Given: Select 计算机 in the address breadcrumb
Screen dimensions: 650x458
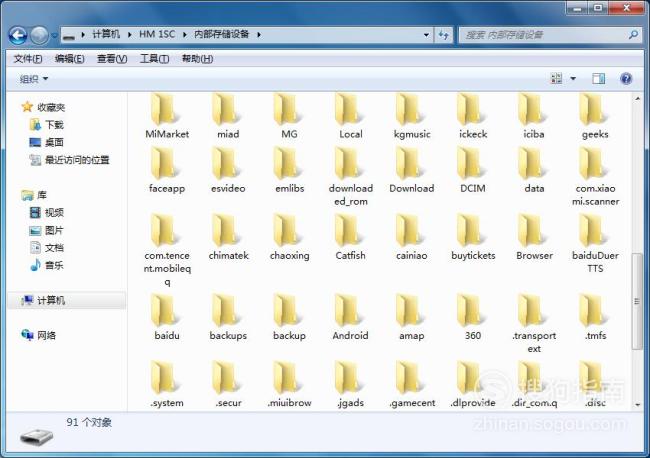Looking at the screenshot, I should click(x=106, y=34).
